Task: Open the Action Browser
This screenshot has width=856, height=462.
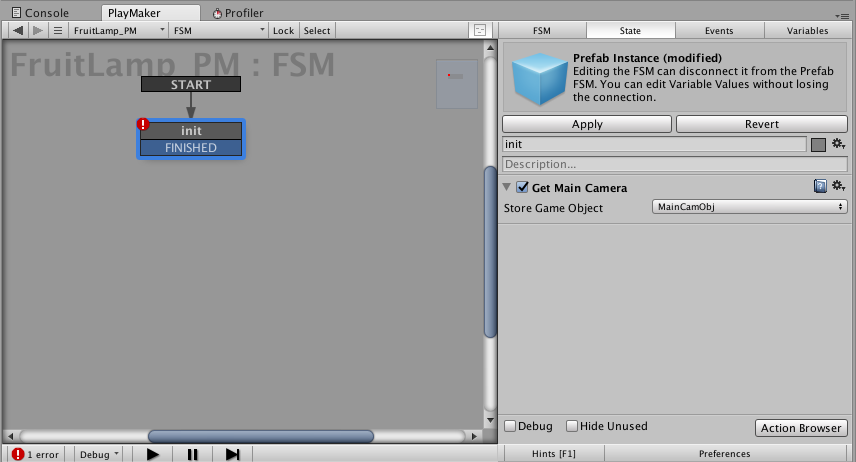Action: point(801,428)
